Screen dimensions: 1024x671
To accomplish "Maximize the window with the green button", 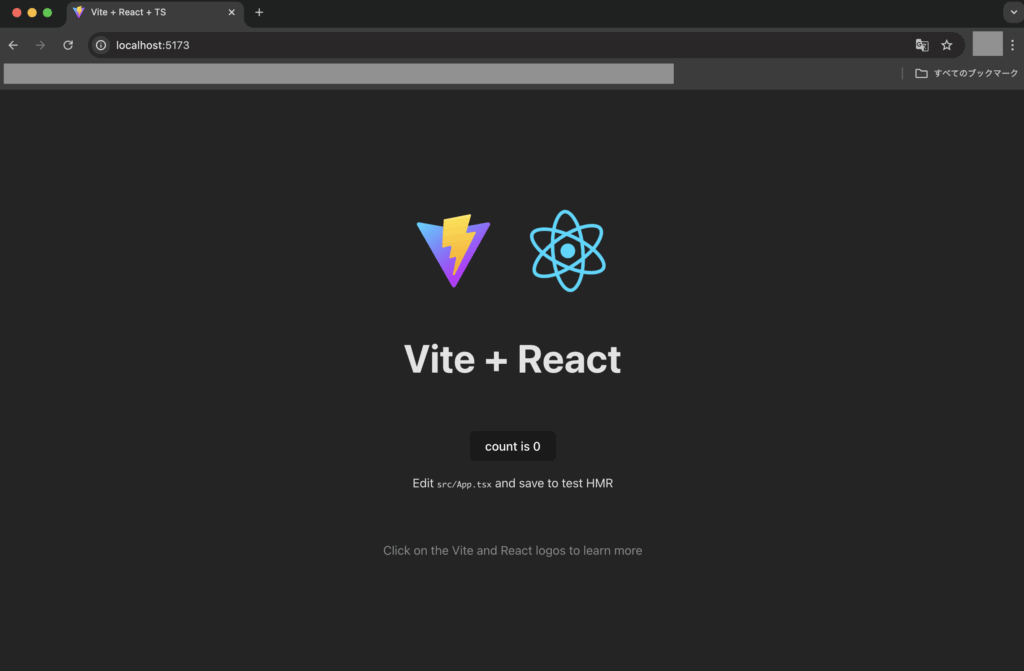I will click(47, 12).
